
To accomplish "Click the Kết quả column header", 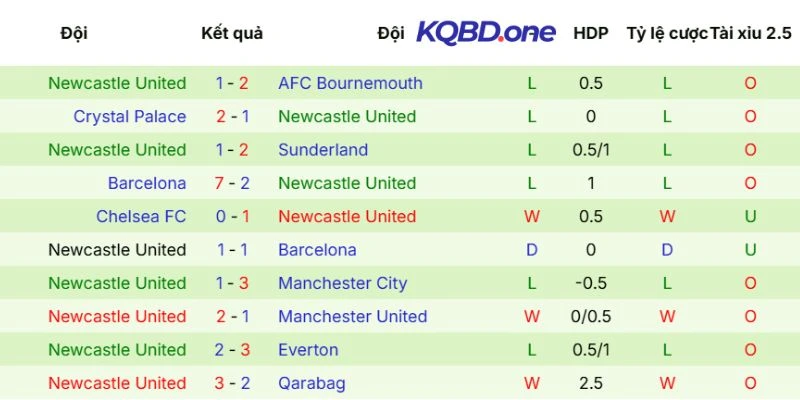I will pos(232,33).
